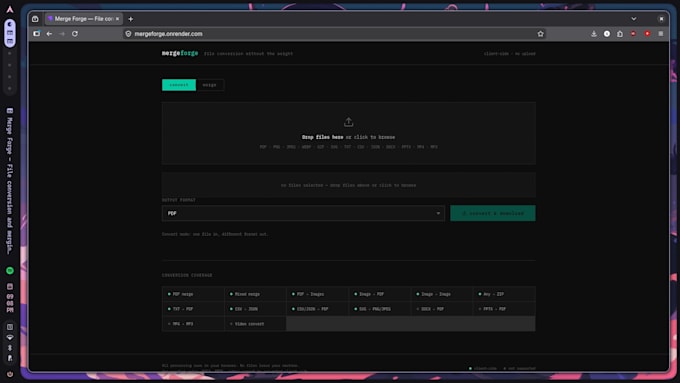Image resolution: width=680 pixels, height=383 pixels.
Task: Click the 'PPTX → PDF' coverage cell
Action: [504, 309]
